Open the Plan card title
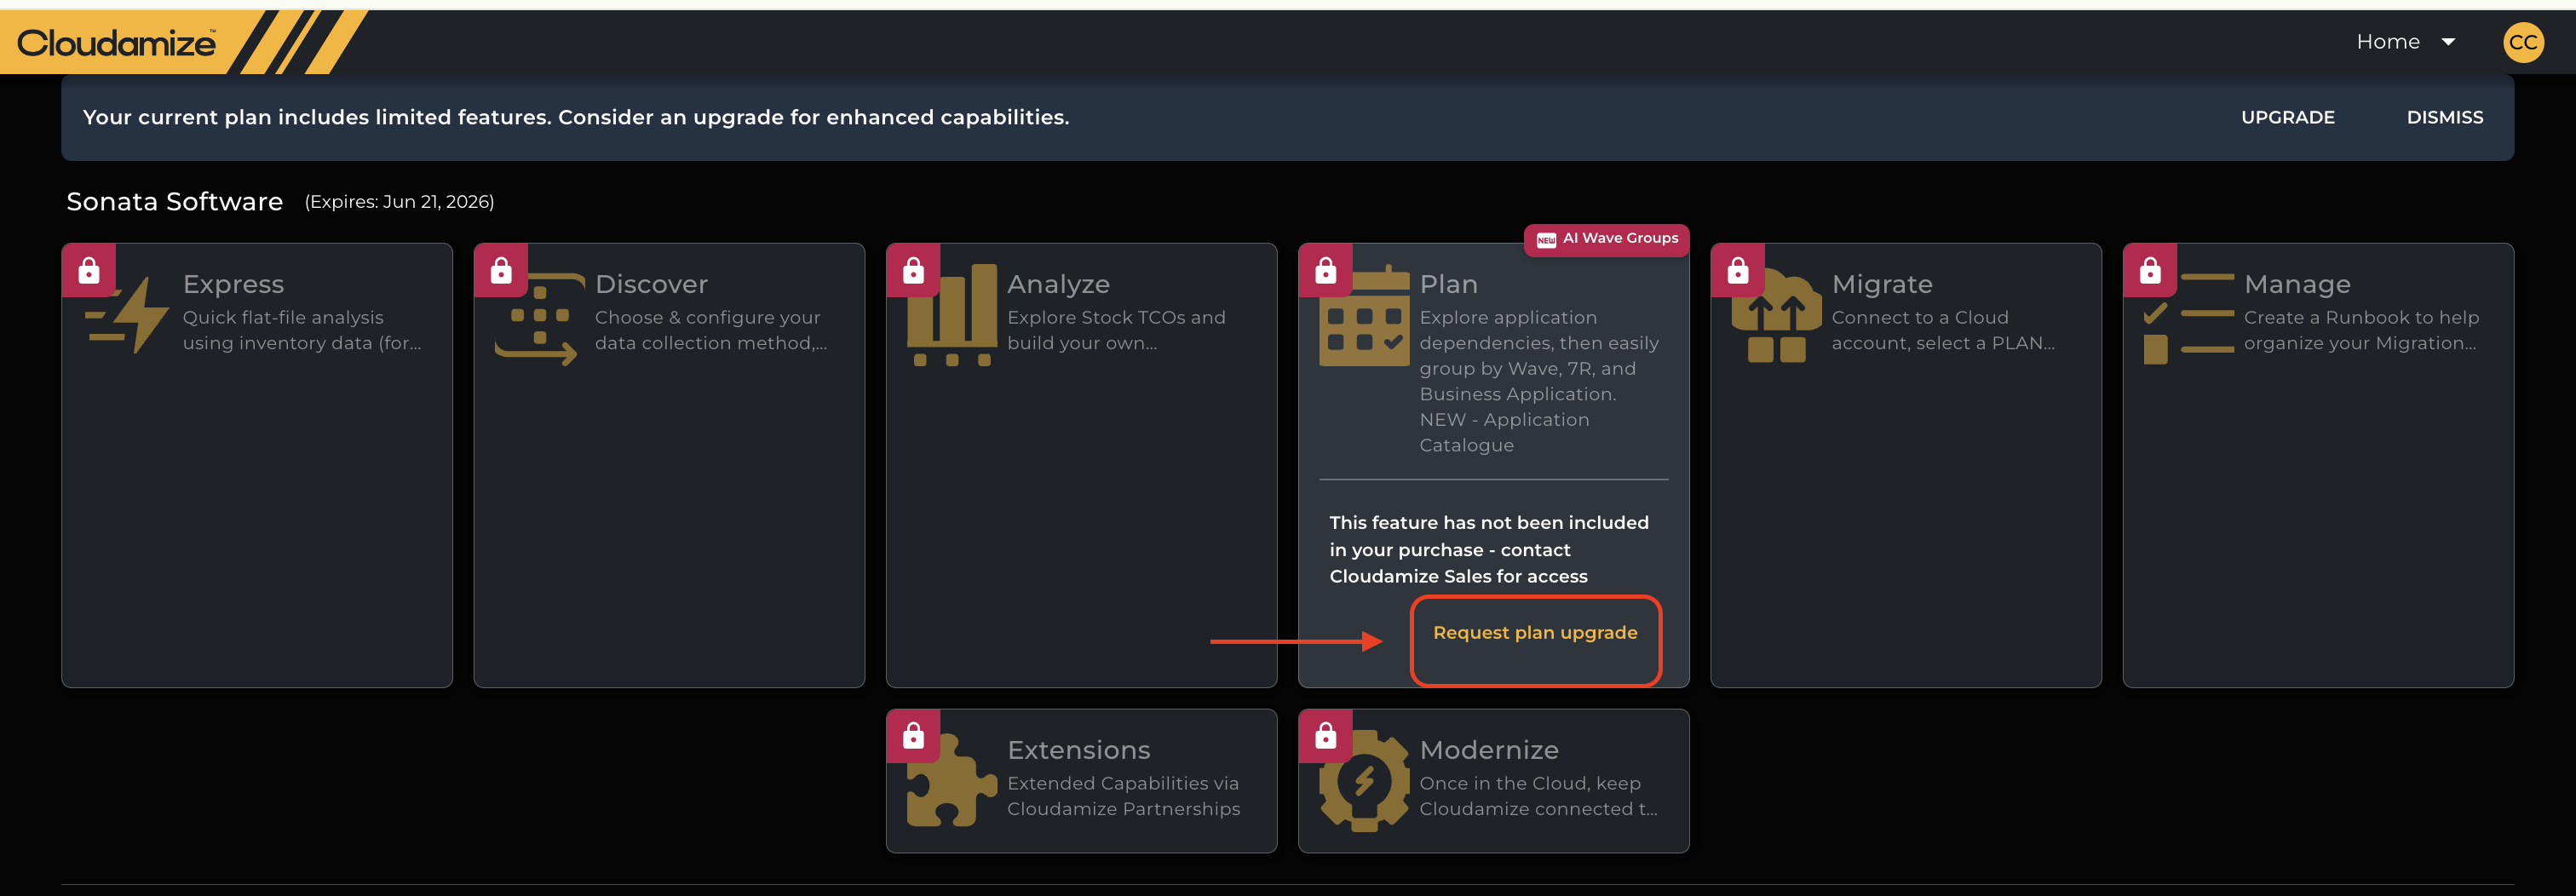Image resolution: width=2576 pixels, height=896 pixels. pyautogui.click(x=1448, y=284)
